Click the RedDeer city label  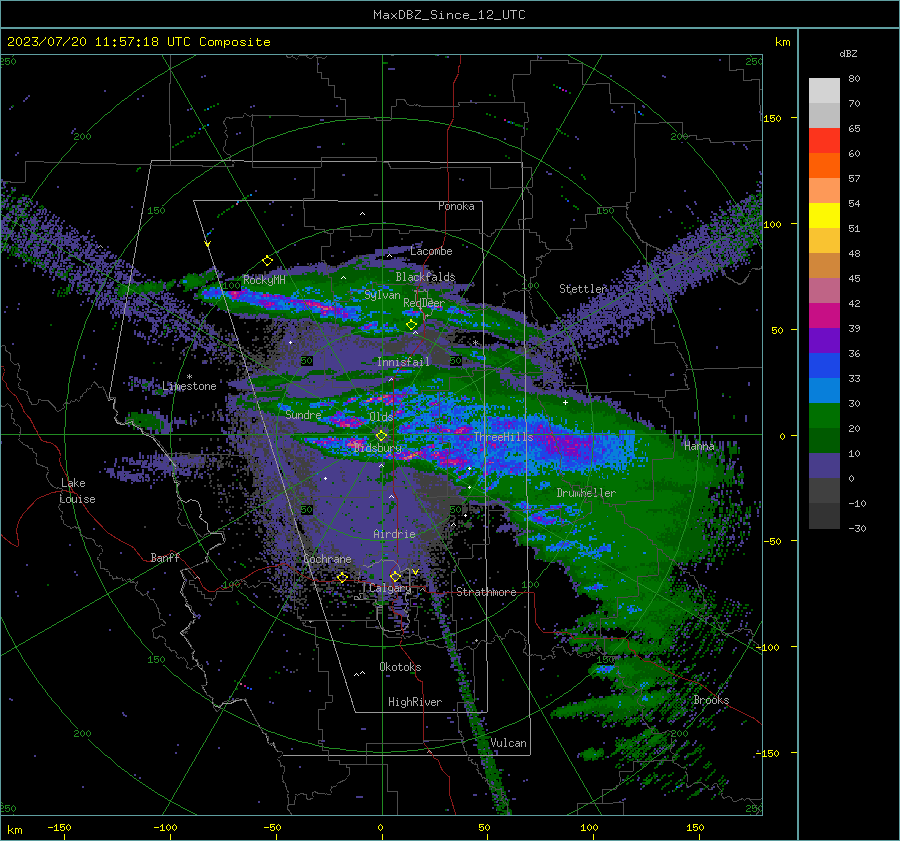coord(424,303)
